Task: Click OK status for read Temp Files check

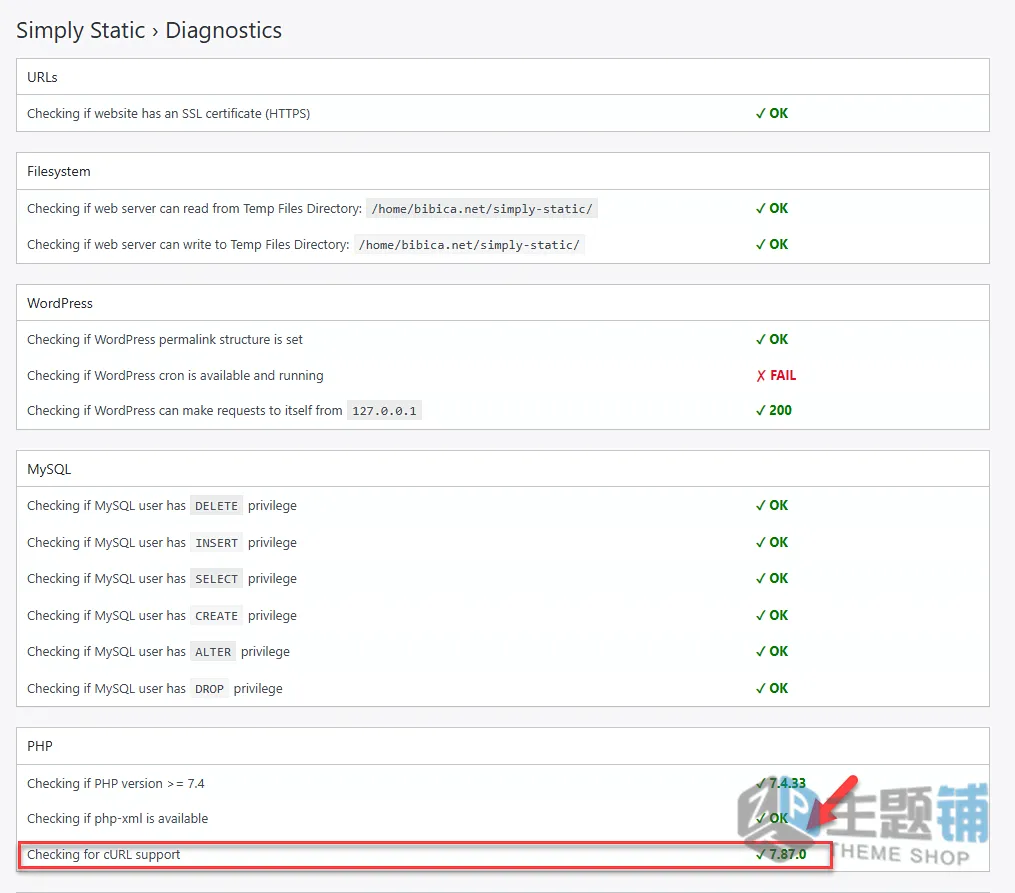Action: (772, 208)
